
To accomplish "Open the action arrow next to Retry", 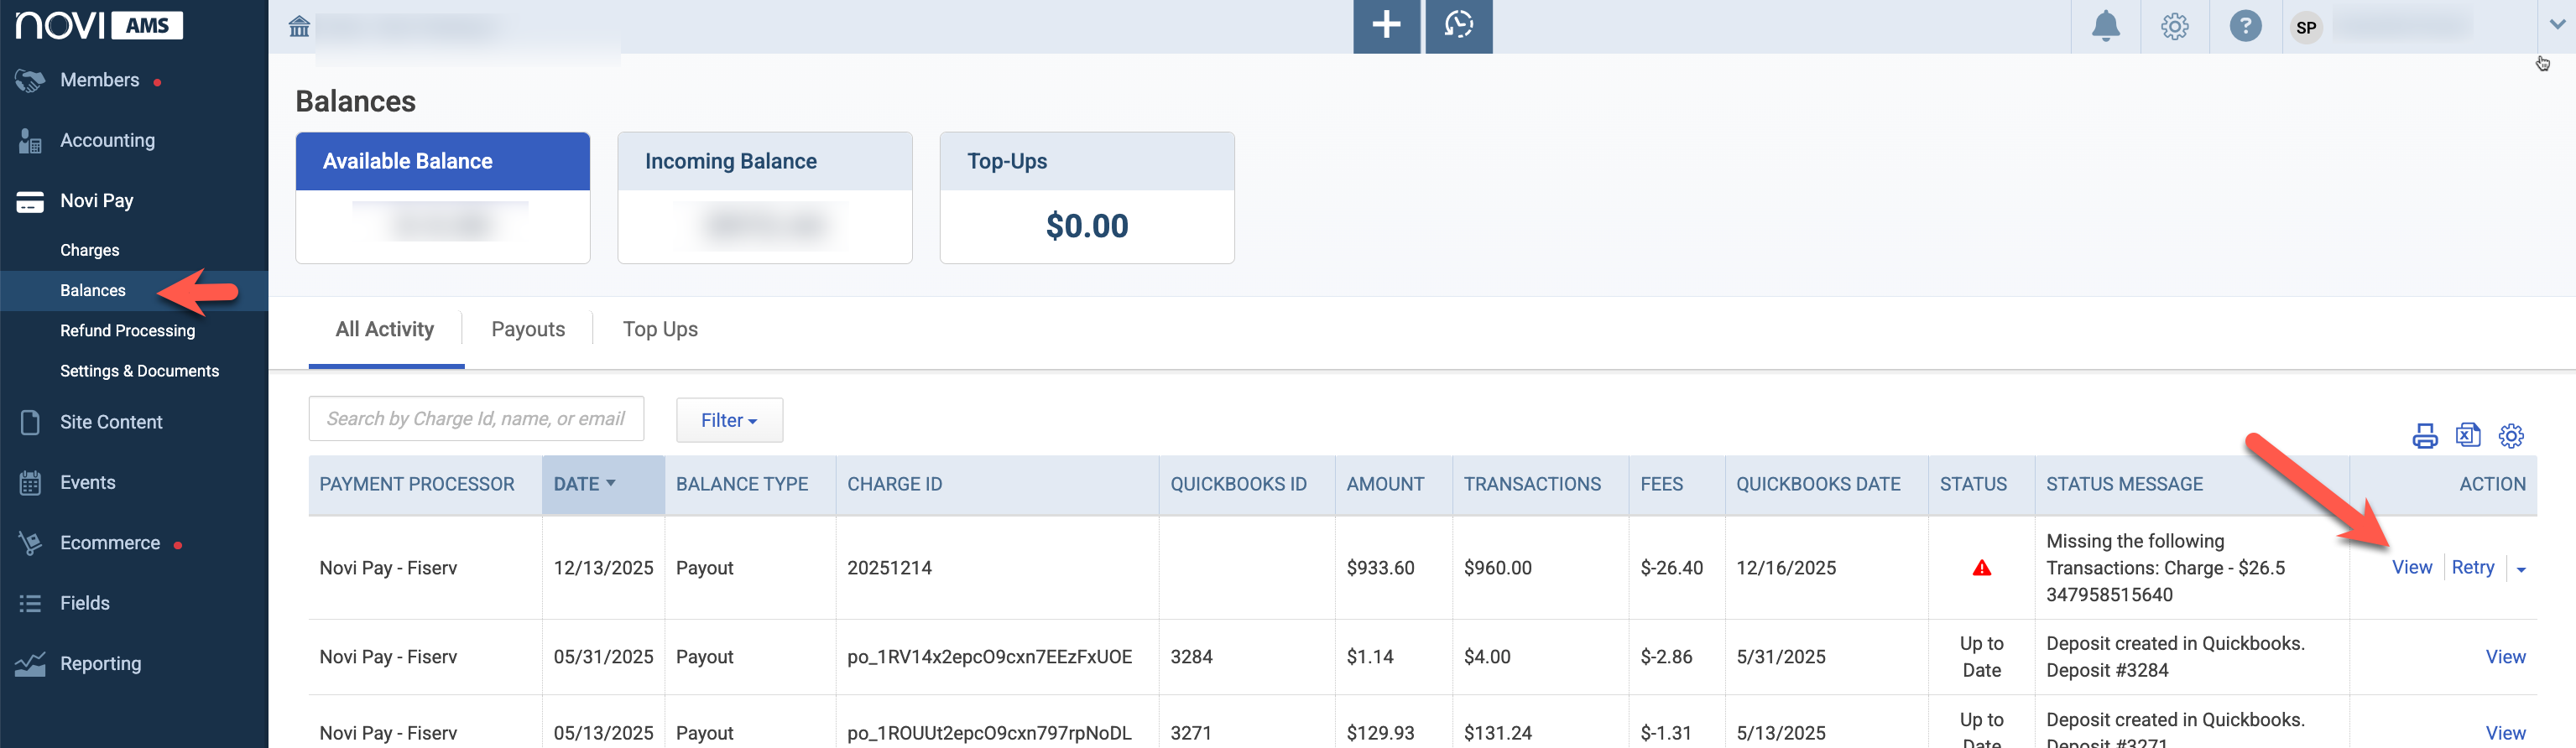I will [x=2521, y=569].
